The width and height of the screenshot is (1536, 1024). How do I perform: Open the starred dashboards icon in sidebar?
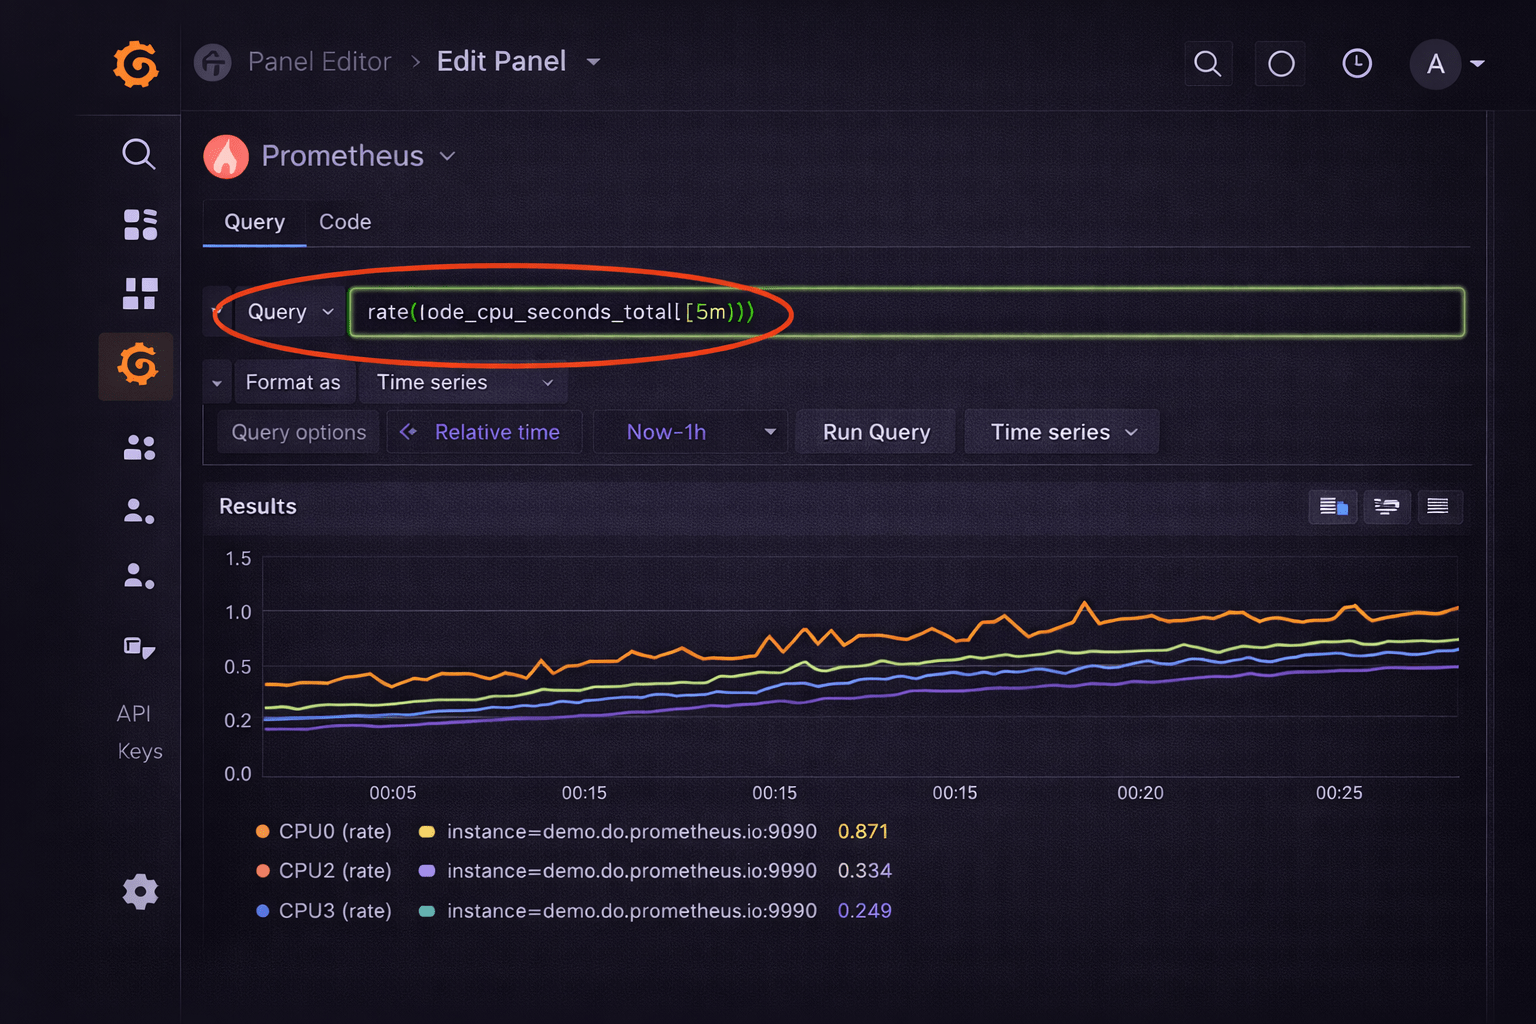click(x=140, y=224)
